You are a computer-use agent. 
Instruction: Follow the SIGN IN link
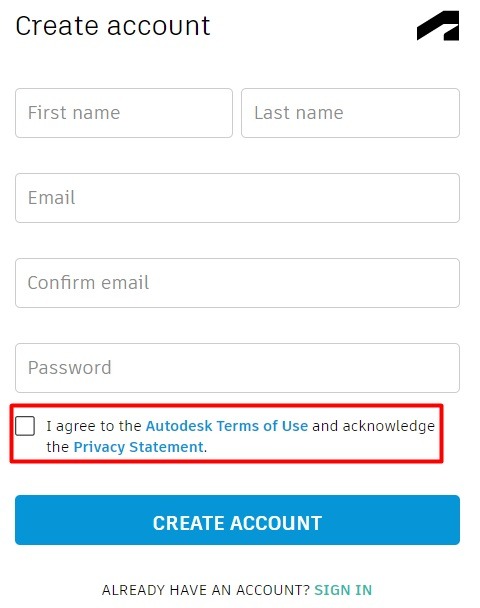pyautogui.click(x=343, y=590)
